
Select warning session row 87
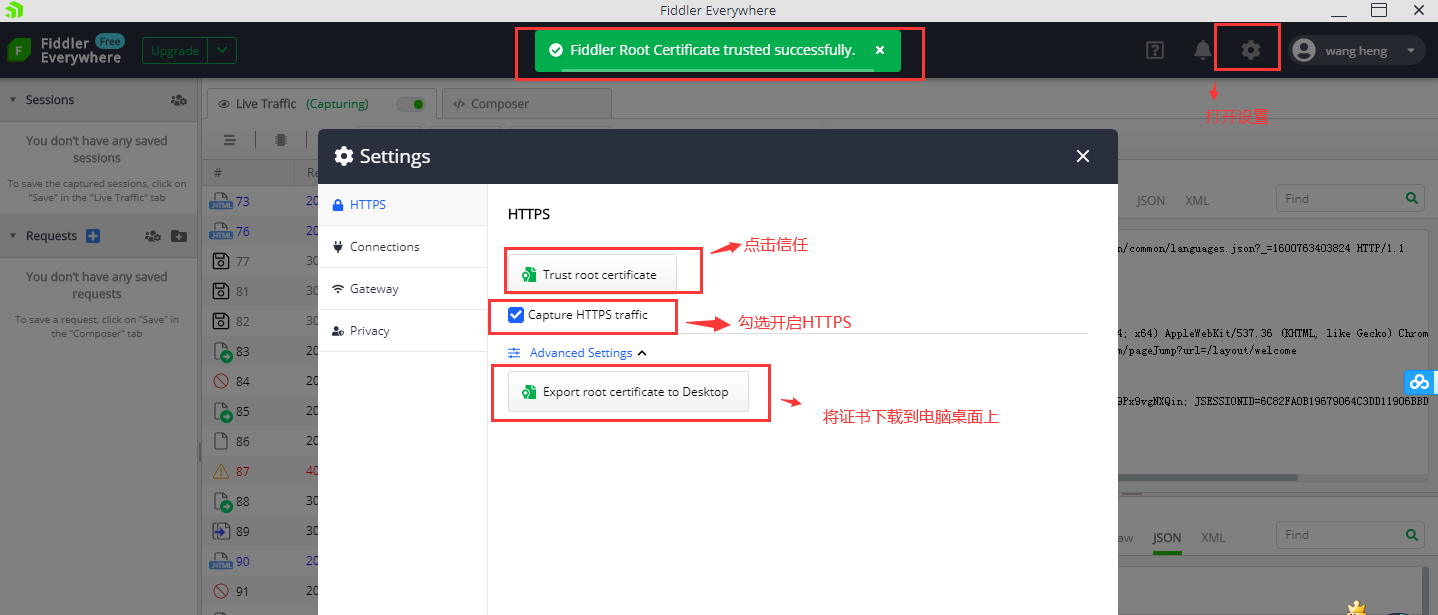click(x=259, y=471)
